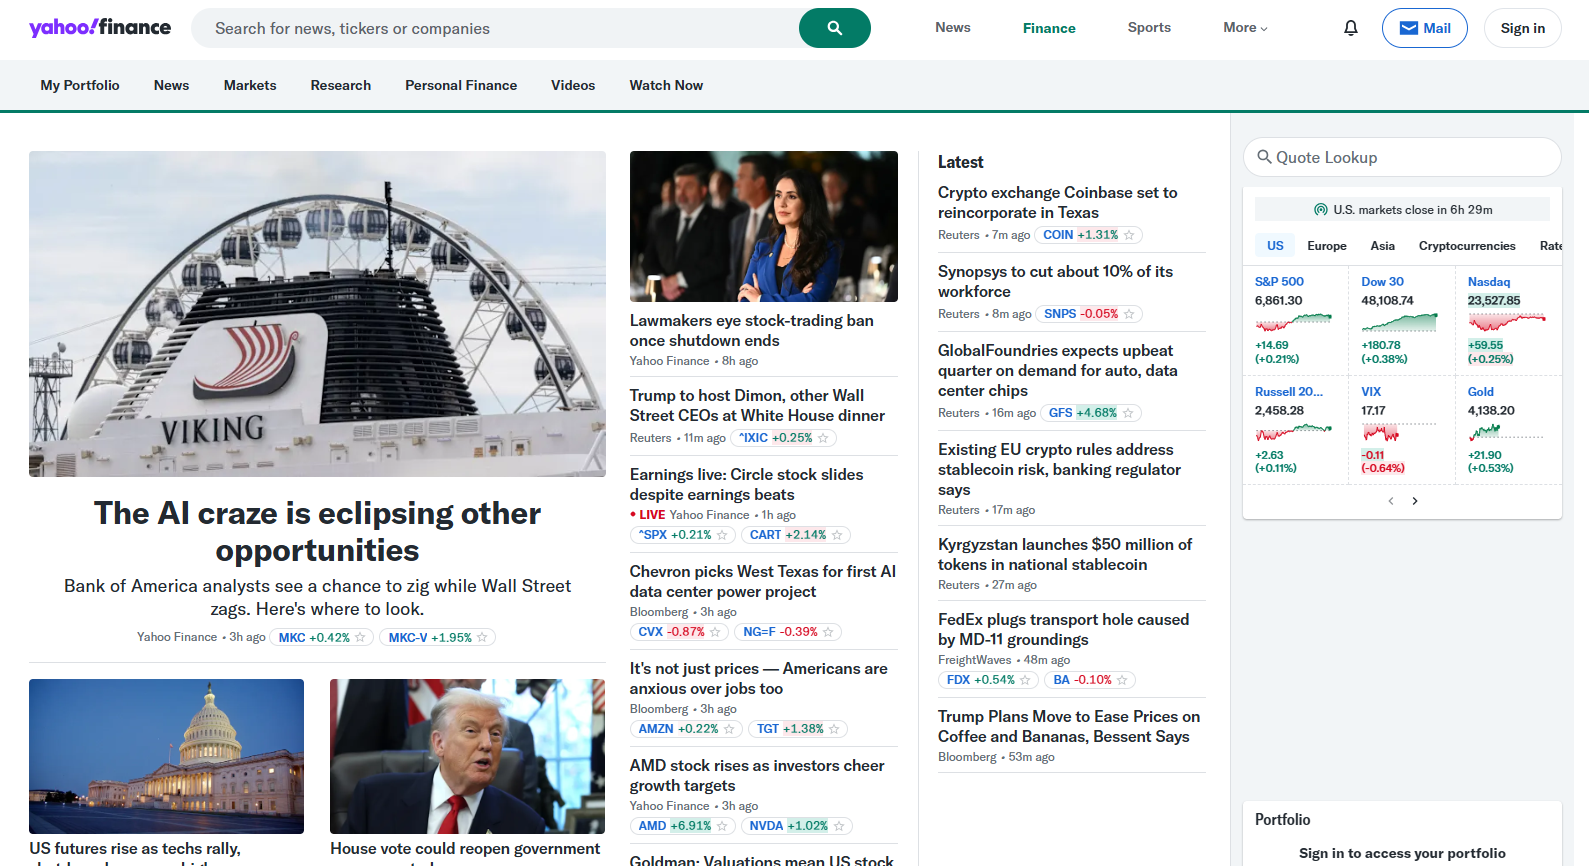
Task: Switch to the Europe markets tab
Action: [1326, 246]
